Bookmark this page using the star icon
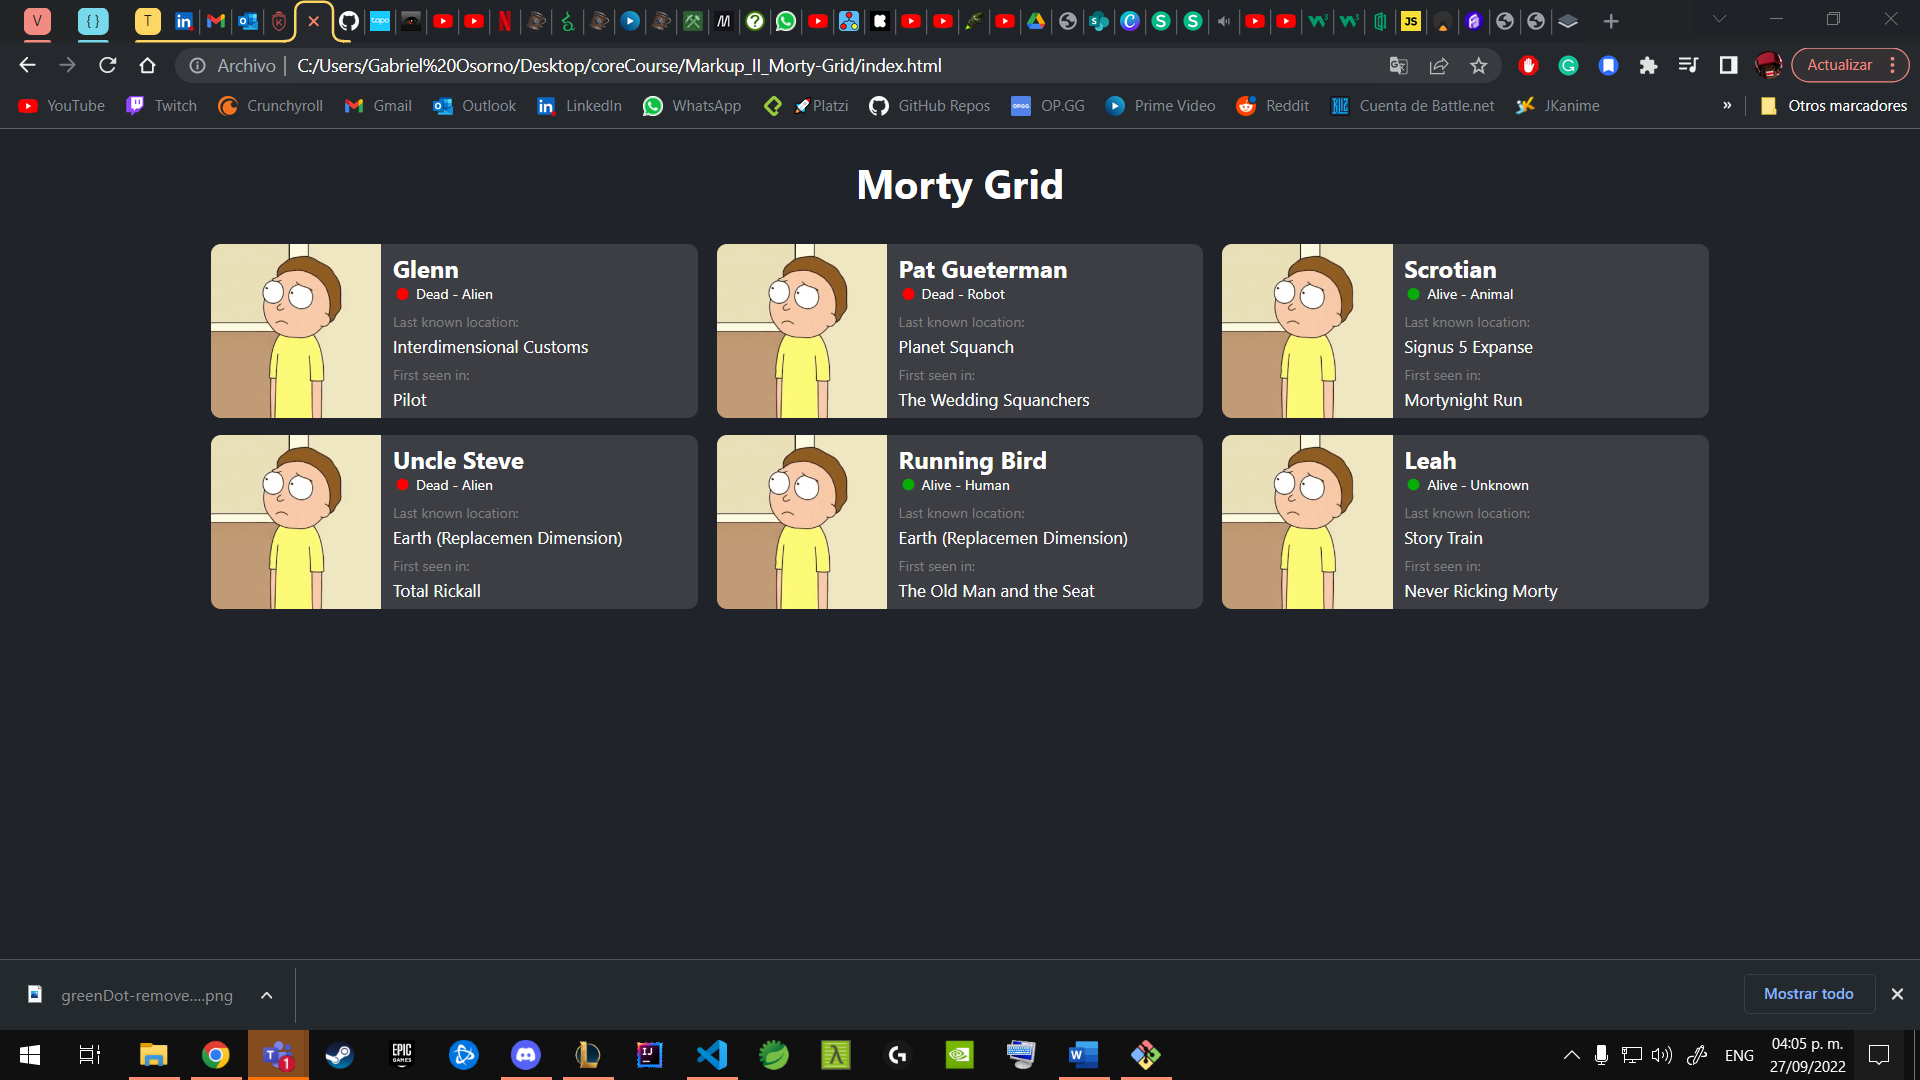Image resolution: width=1920 pixels, height=1080 pixels. (1479, 65)
